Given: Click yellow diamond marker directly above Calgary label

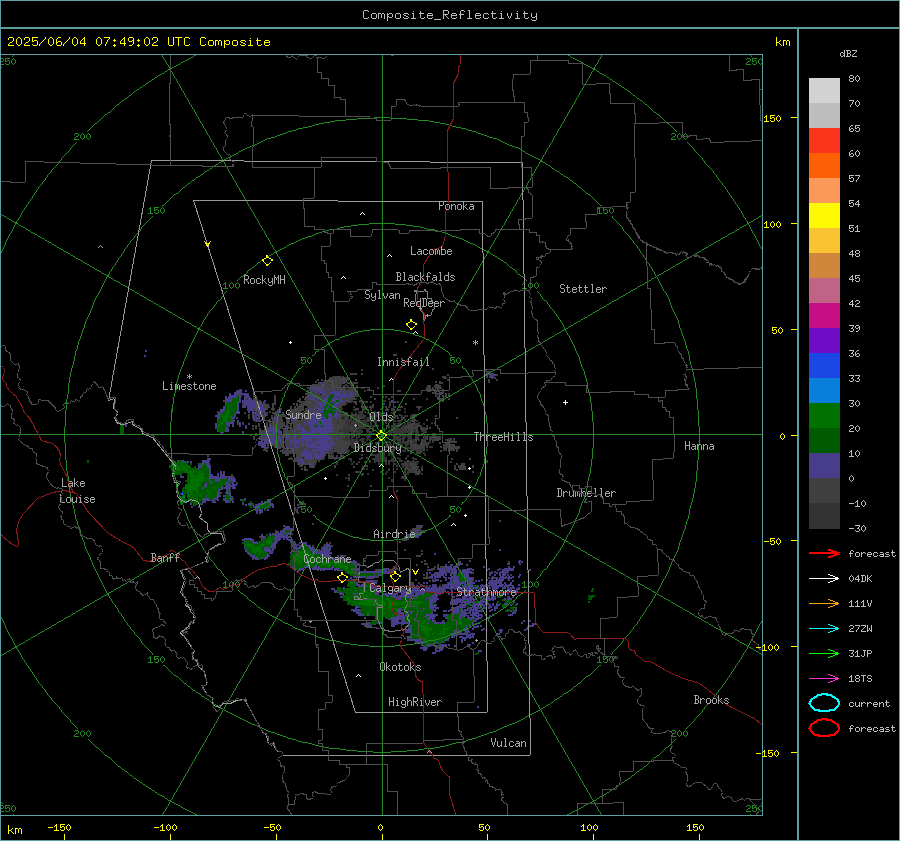Looking at the screenshot, I should [395, 576].
